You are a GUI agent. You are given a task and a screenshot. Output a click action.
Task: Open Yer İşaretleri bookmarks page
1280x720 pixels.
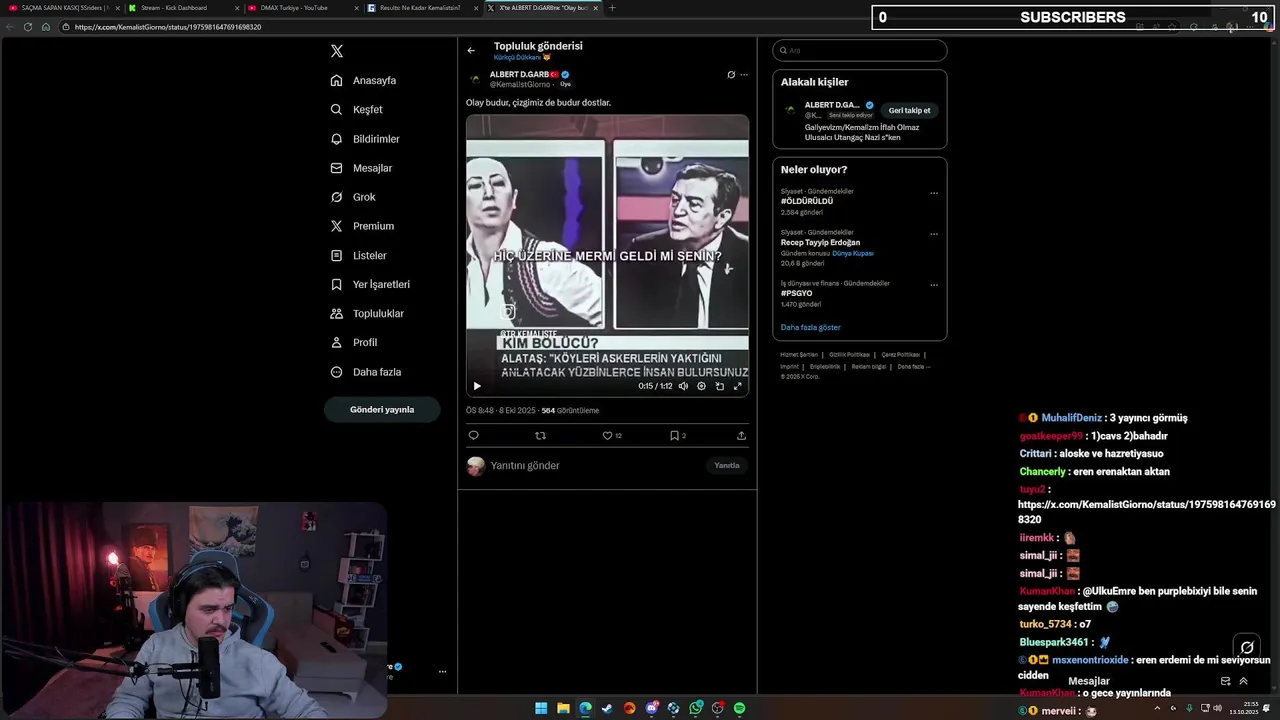point(370,284)
